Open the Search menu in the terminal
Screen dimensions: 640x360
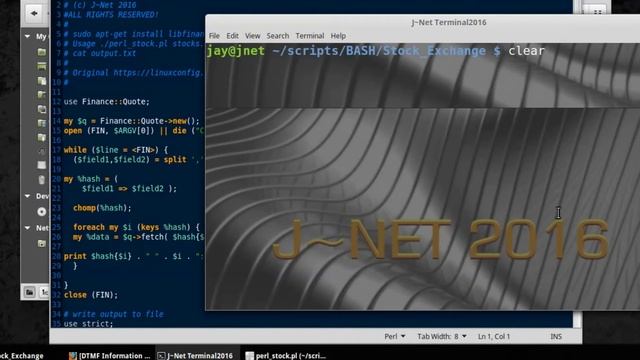278,36
